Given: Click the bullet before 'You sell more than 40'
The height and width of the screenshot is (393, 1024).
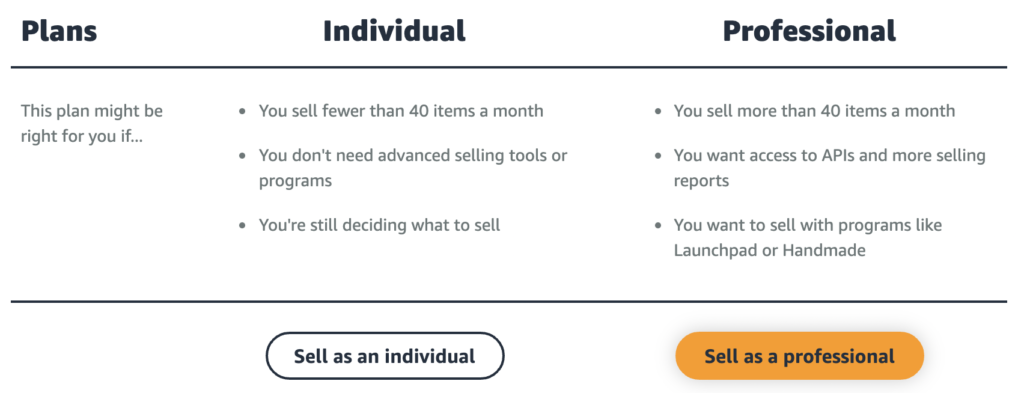Looking at the screenshot, I should 658,112.
